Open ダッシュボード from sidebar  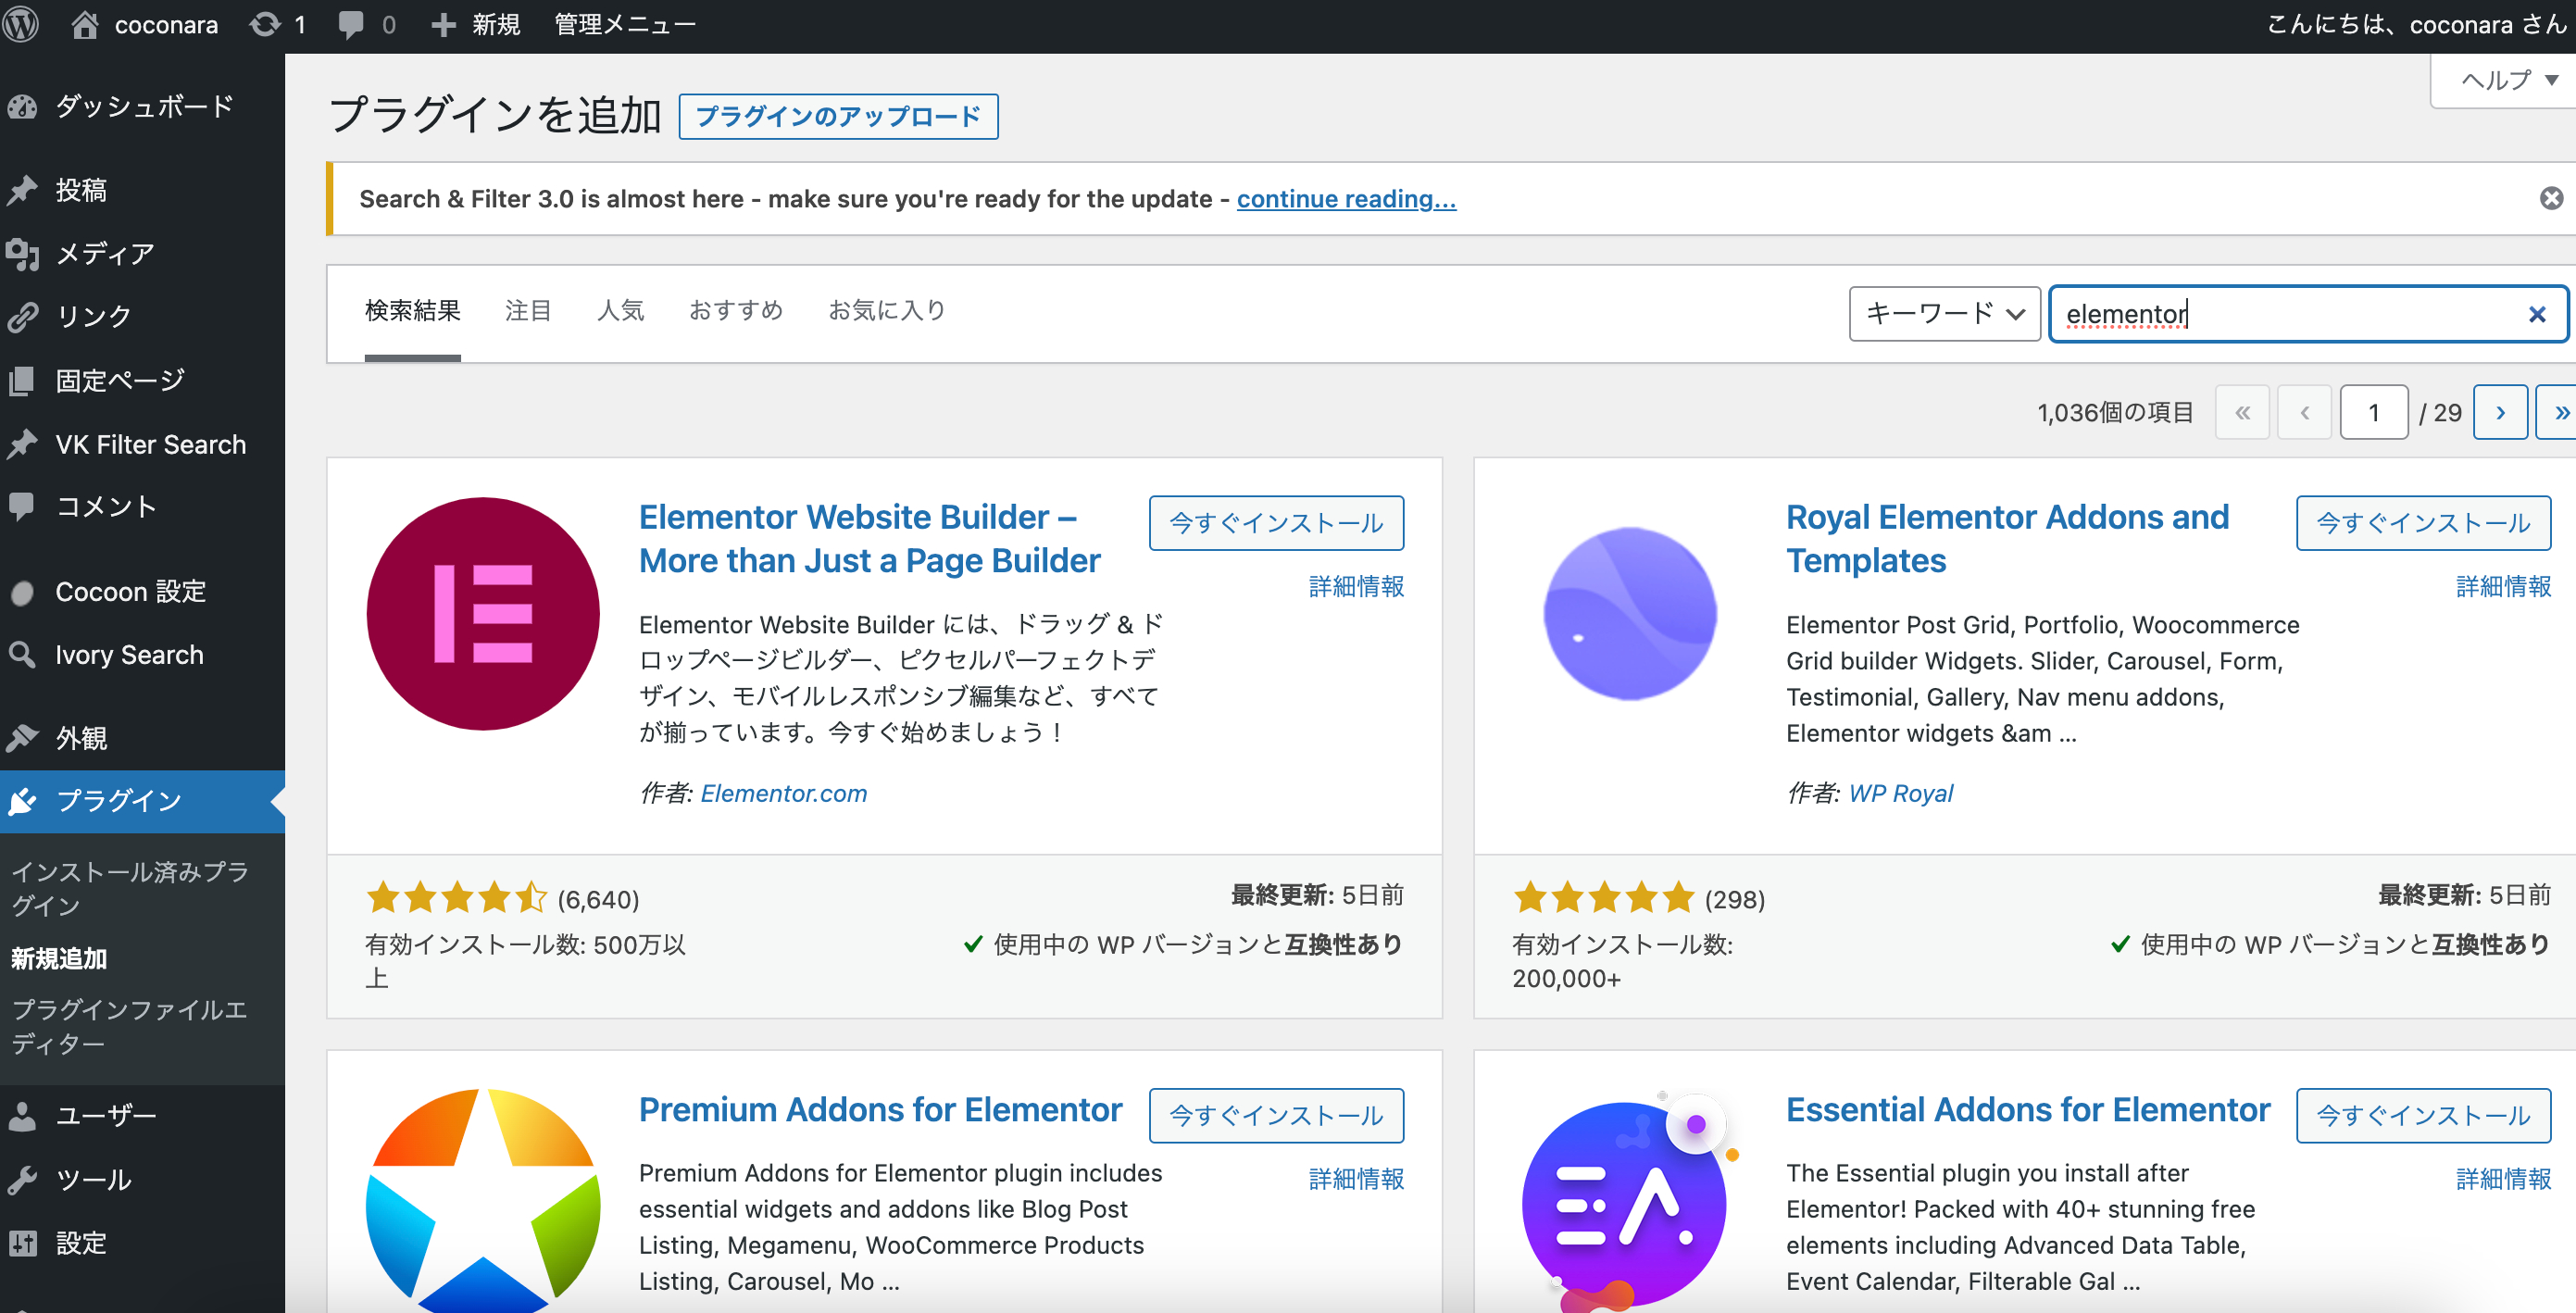[x=142, y=106]
